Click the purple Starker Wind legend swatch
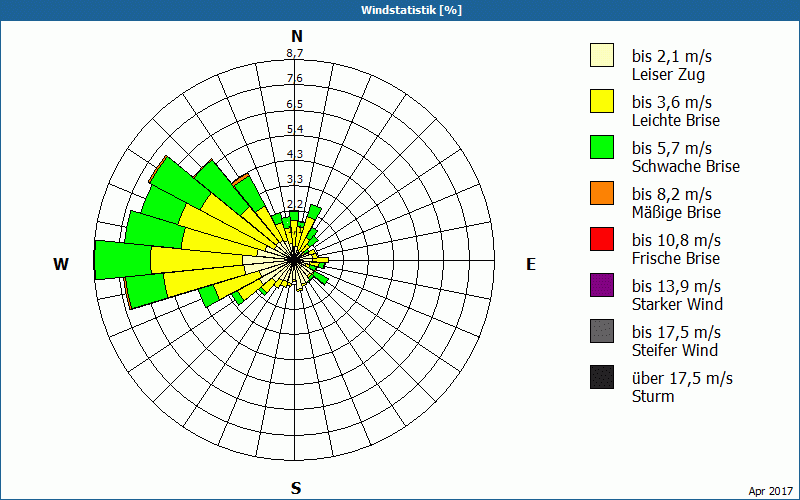Screen dimensions: 800x500 (602, 285)
